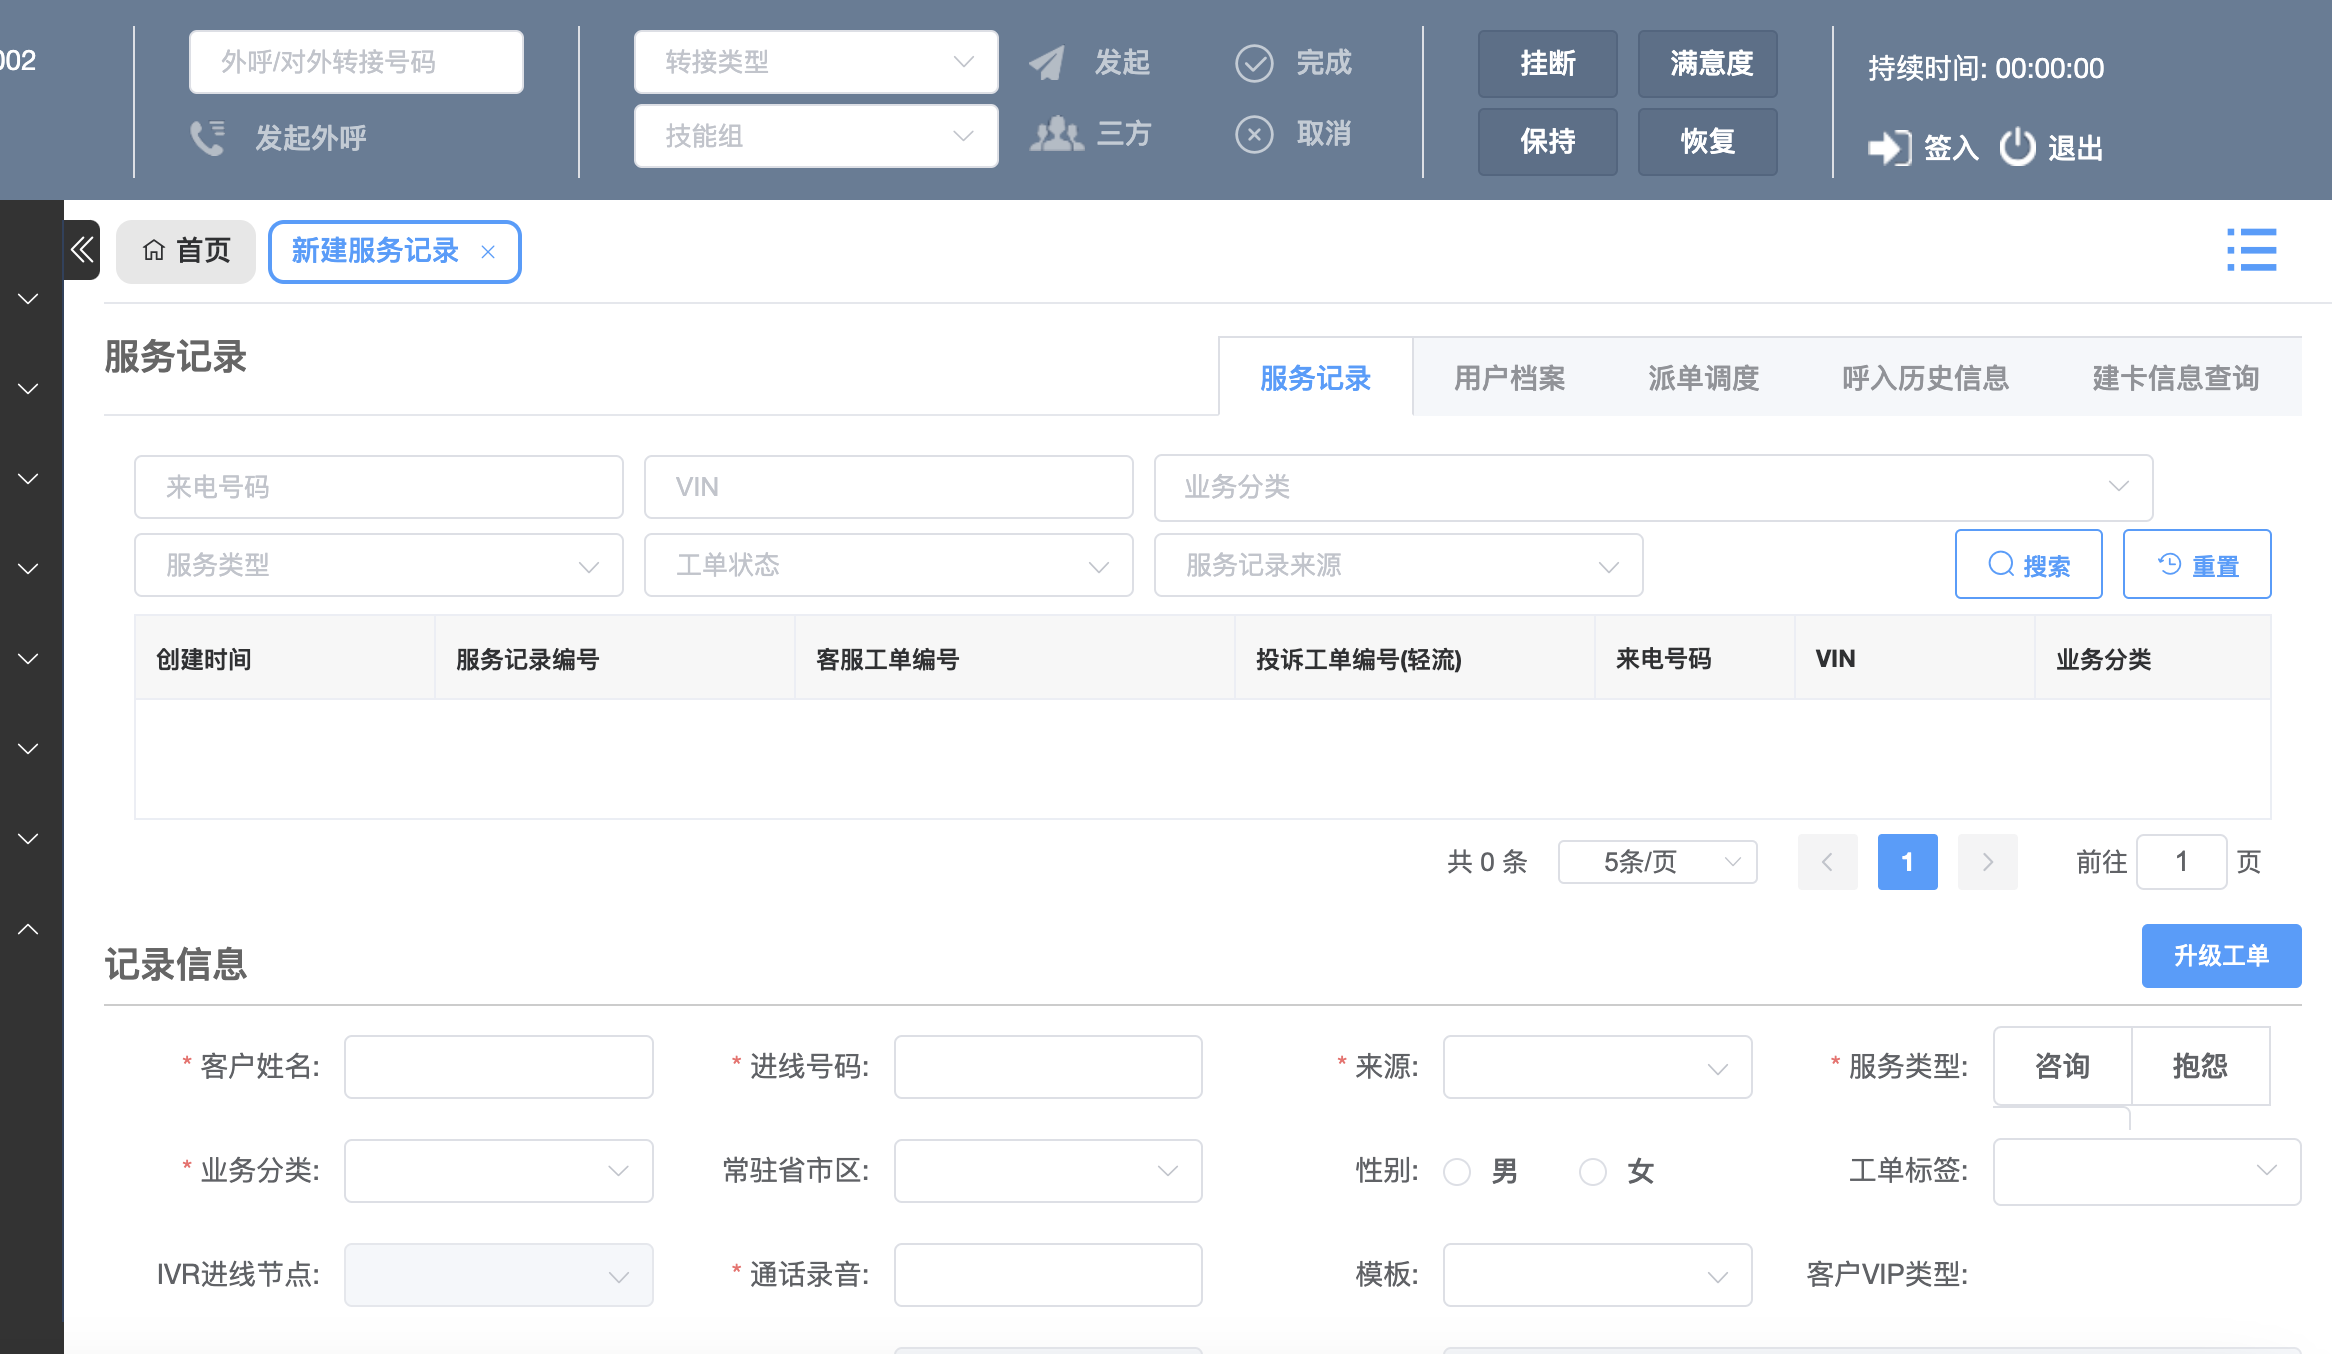Viewport: 2332px width, 1354px height.
Task: Open 业务分类 dropdown in record form
Action: 498,1171
